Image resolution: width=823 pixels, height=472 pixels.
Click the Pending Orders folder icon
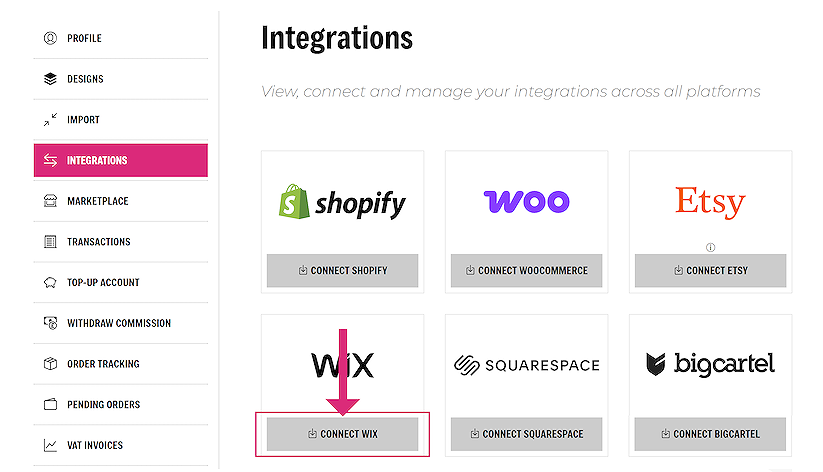point(50,405)
